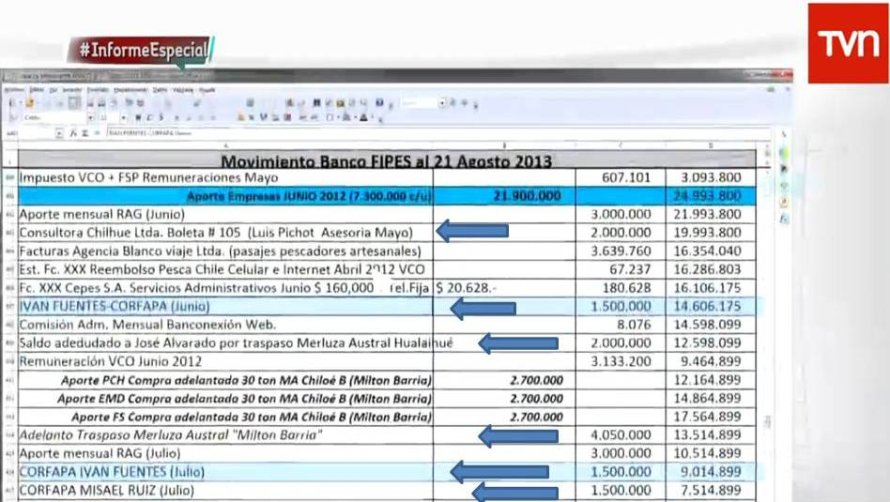890x502 pixels.
Task: Select cell 'Aporte PCH Compra adelantada 30 ton'
Action: 225,380
